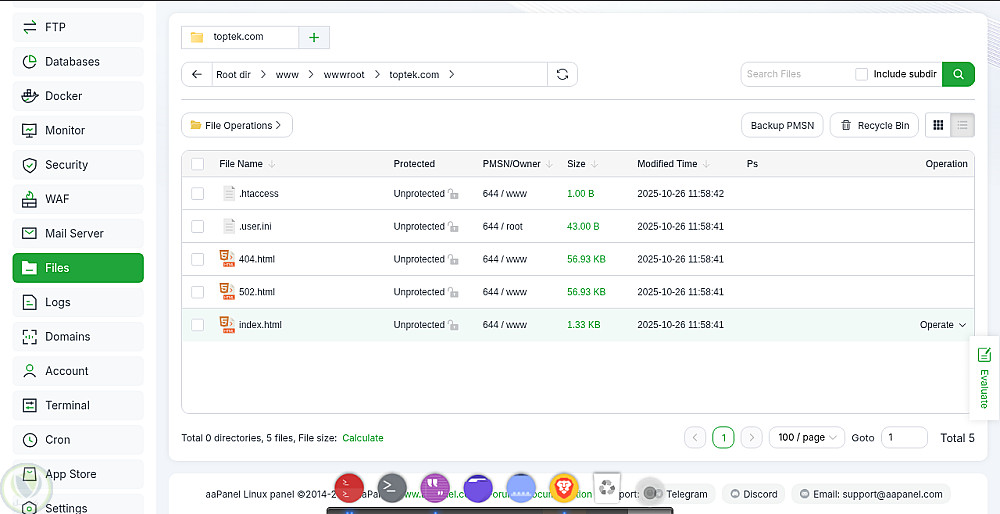Check the Include subdir checkbox
Image resolution: width=1000 pixels, height=514 pixels.
click(x=861, y=74)
